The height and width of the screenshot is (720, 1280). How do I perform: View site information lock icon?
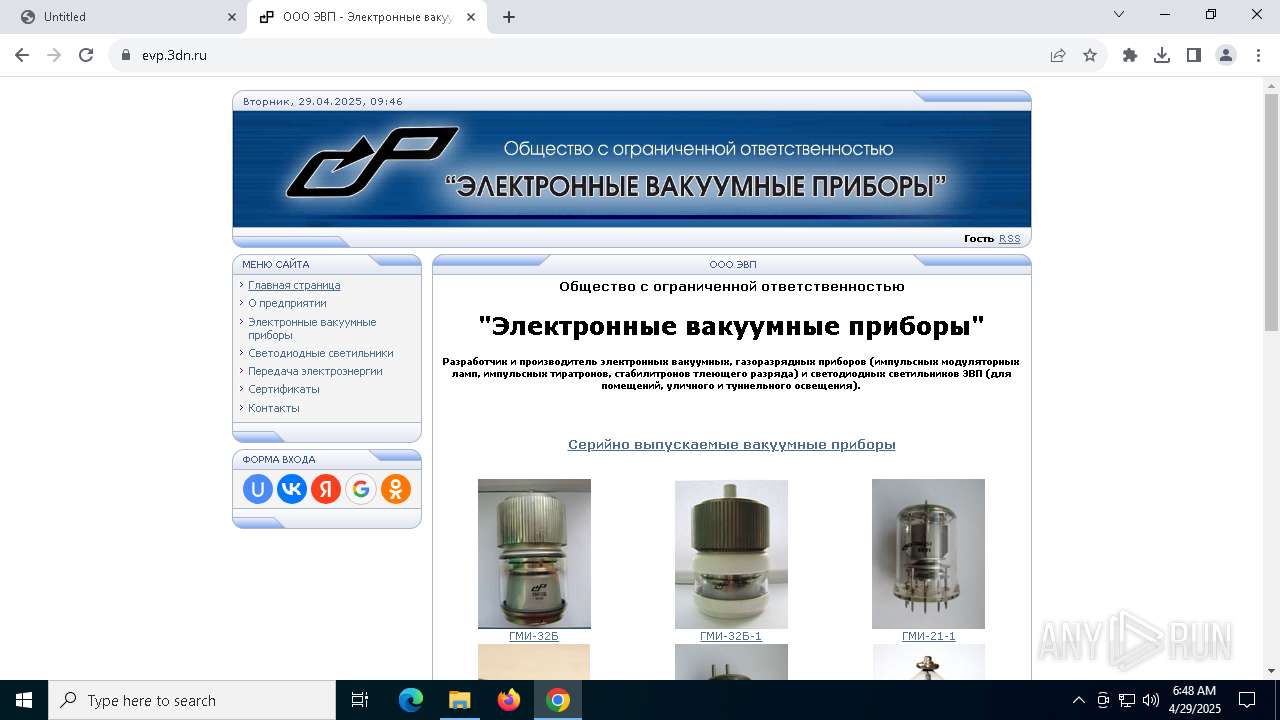tap(126, 55)
